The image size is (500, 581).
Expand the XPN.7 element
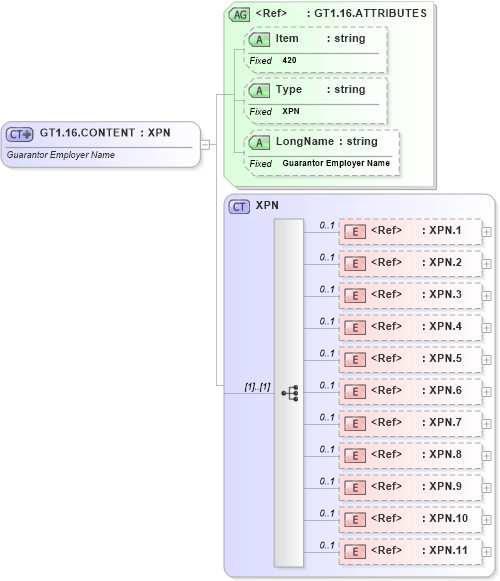click(486, 424)
